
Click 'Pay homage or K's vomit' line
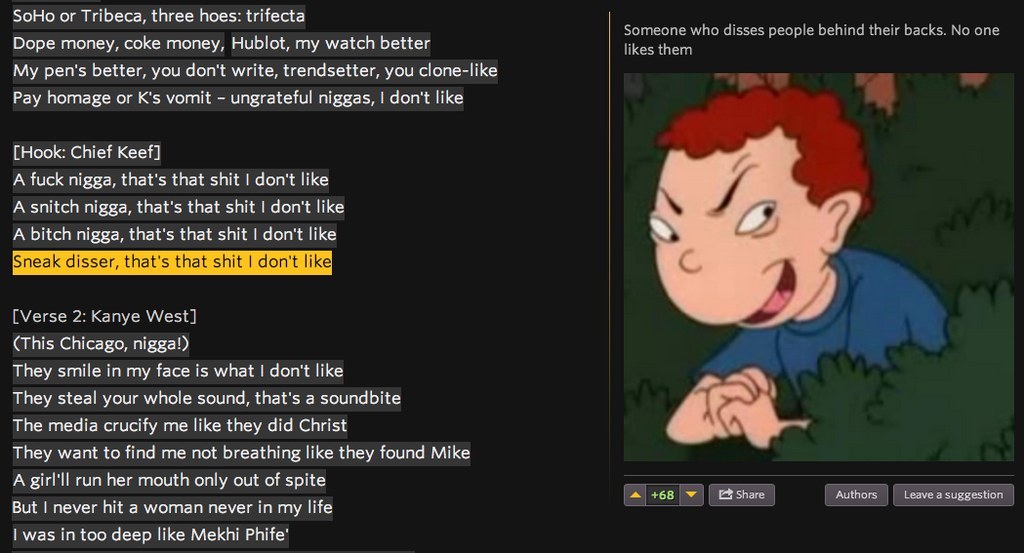pos(238,98)
